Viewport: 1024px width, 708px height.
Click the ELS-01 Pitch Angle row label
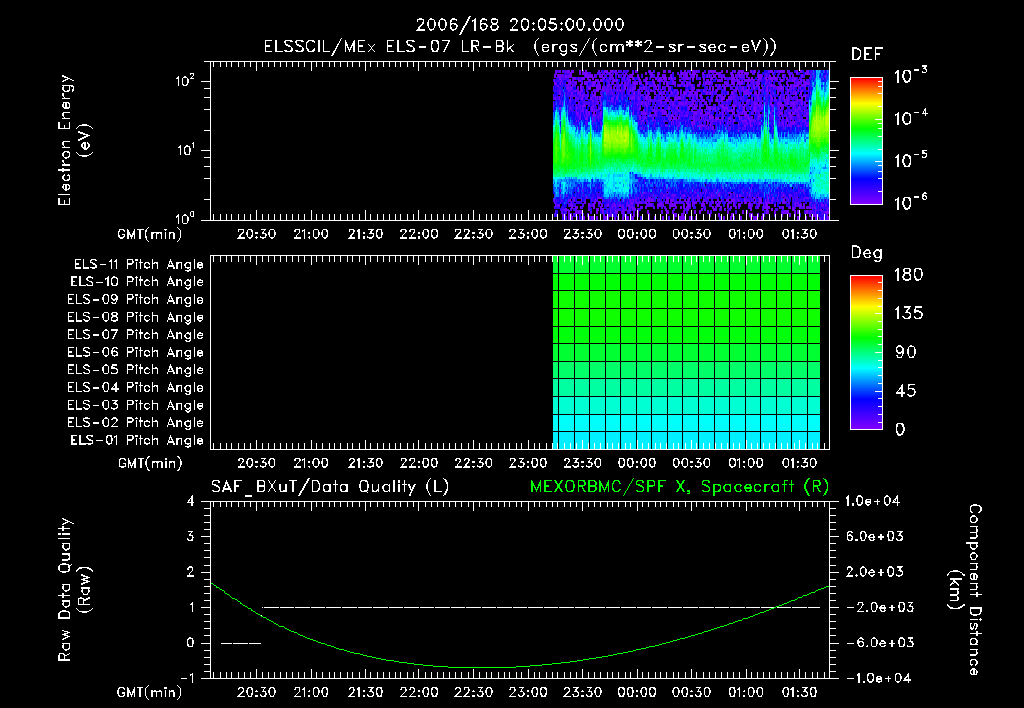[137, 440]
